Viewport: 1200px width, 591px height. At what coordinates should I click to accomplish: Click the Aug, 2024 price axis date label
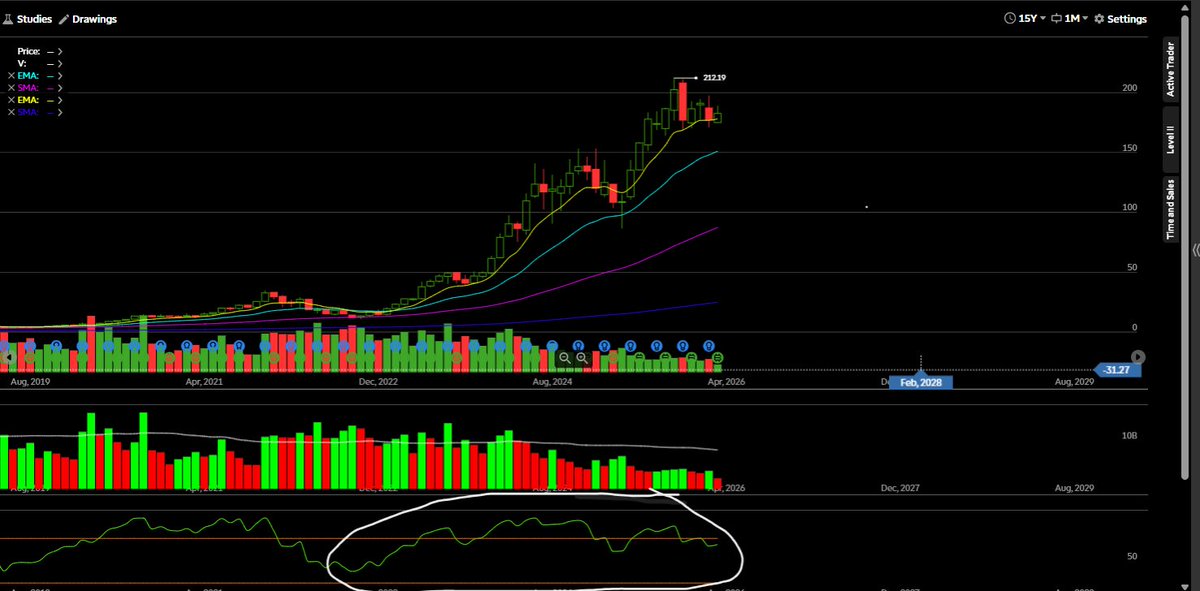552,381
